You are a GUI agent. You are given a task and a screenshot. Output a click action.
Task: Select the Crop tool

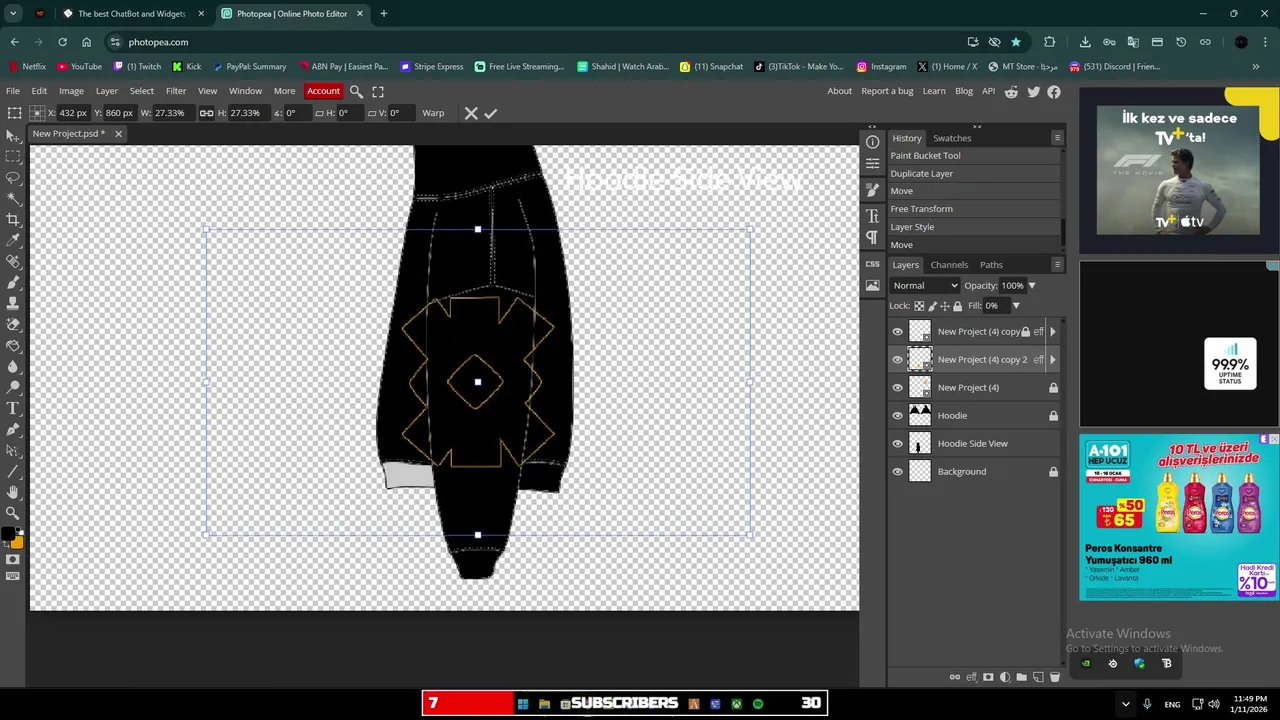[x=13, y=220]
